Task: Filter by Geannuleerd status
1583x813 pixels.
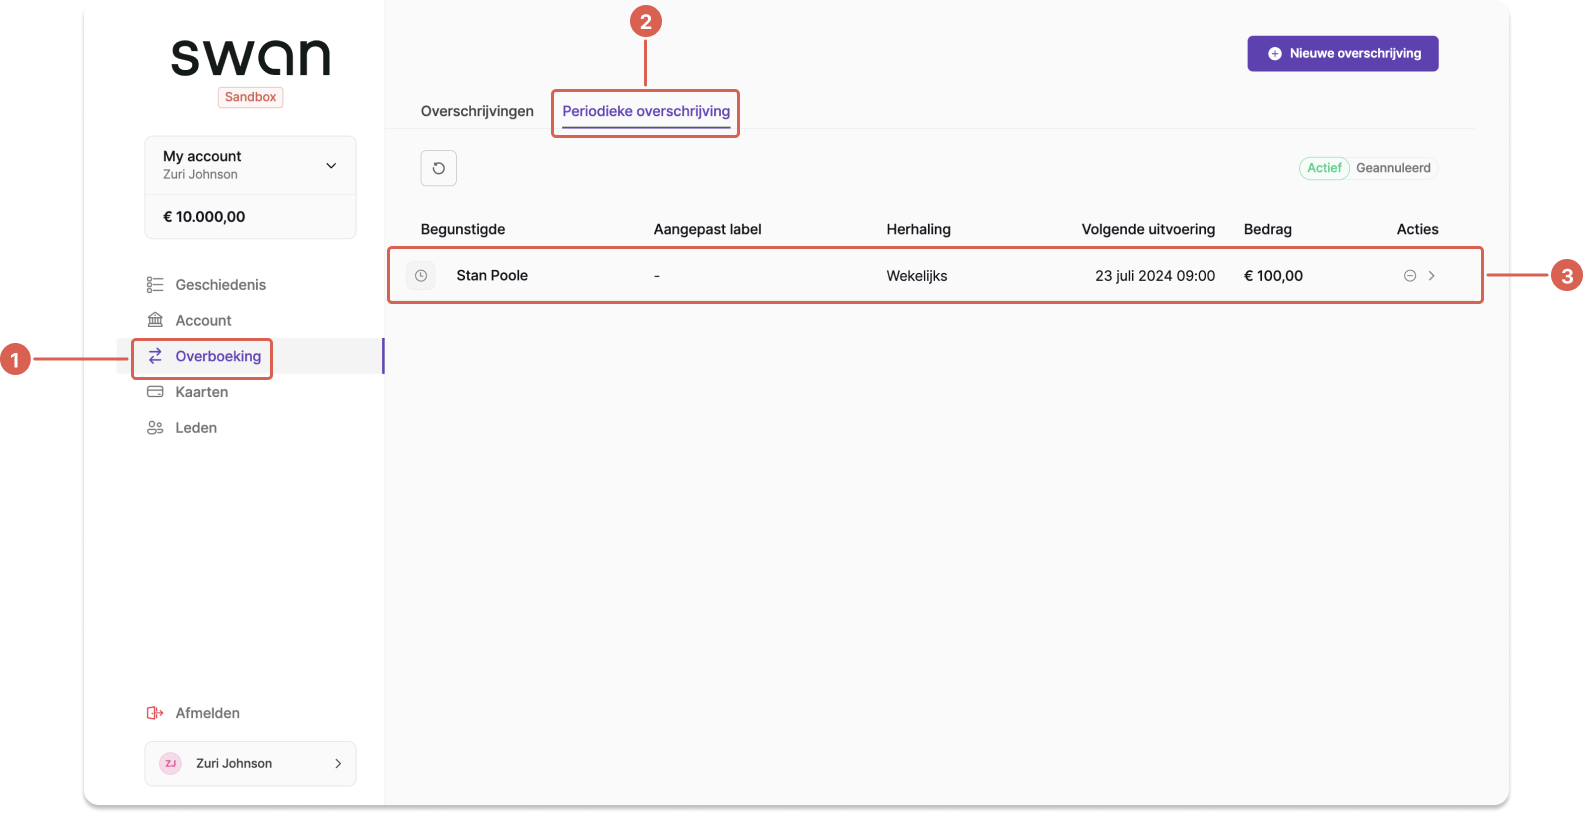Action: (x=1393, y=168)
